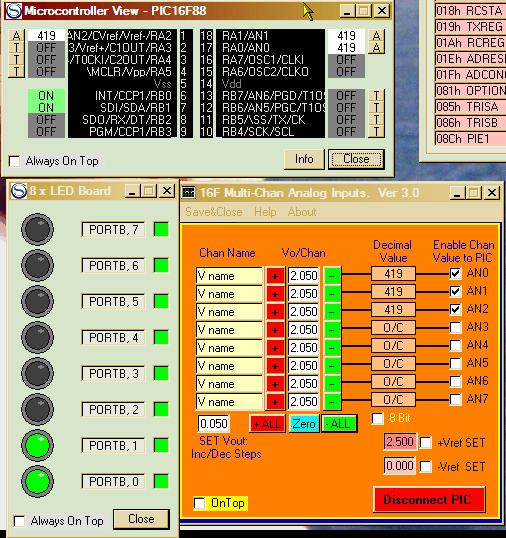Increase voltage on the AN1 channel row
This screenshot has width=506, height=538.
click(x=275, y=294)
